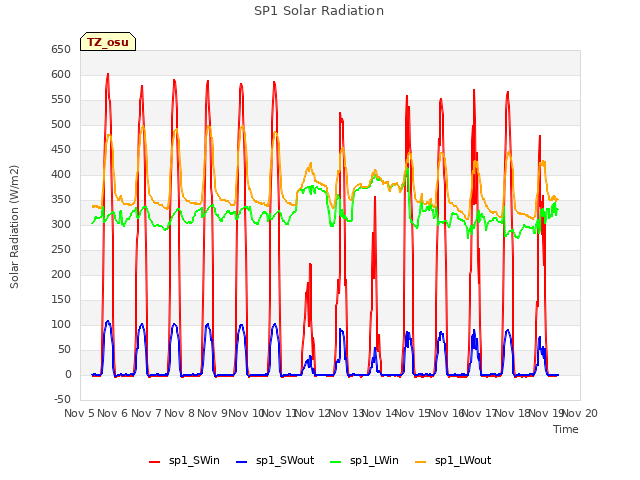The image size is (640, 480).
Task: Click the 0 y-axis tick label
Action: (68, 374)
